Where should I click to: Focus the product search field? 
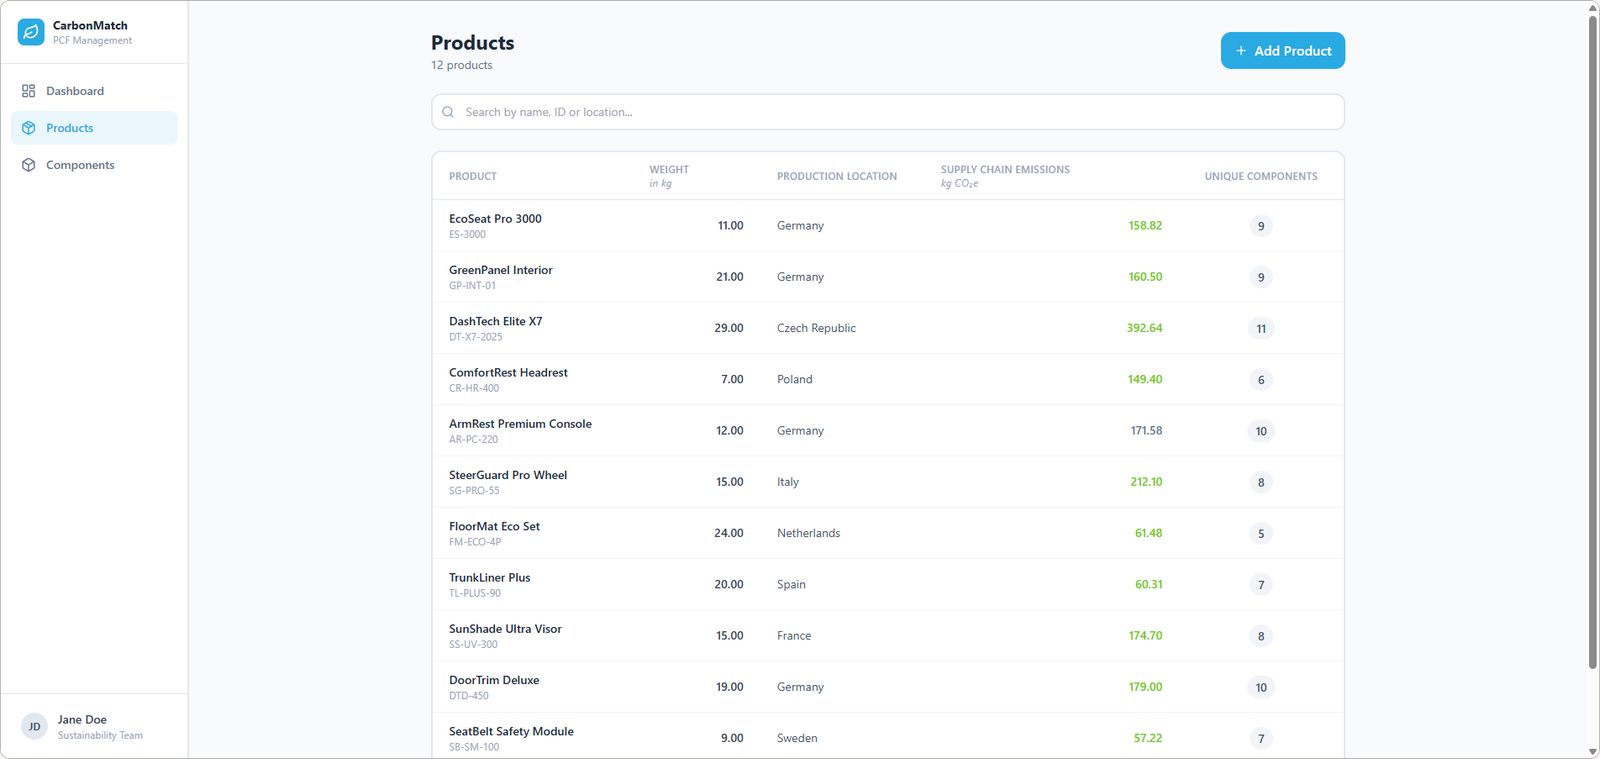[888, 112]
